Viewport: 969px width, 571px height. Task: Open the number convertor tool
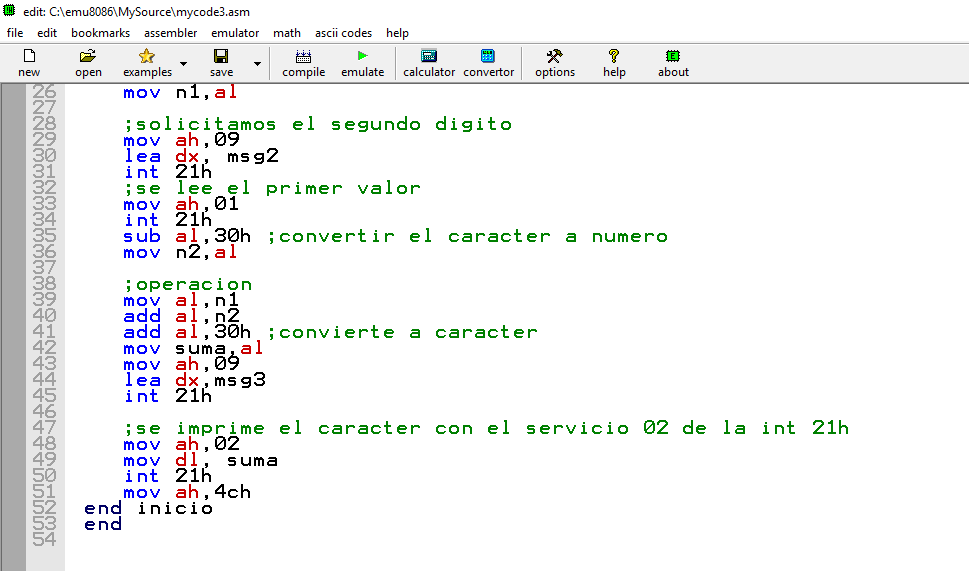click(x=488, y=56)
